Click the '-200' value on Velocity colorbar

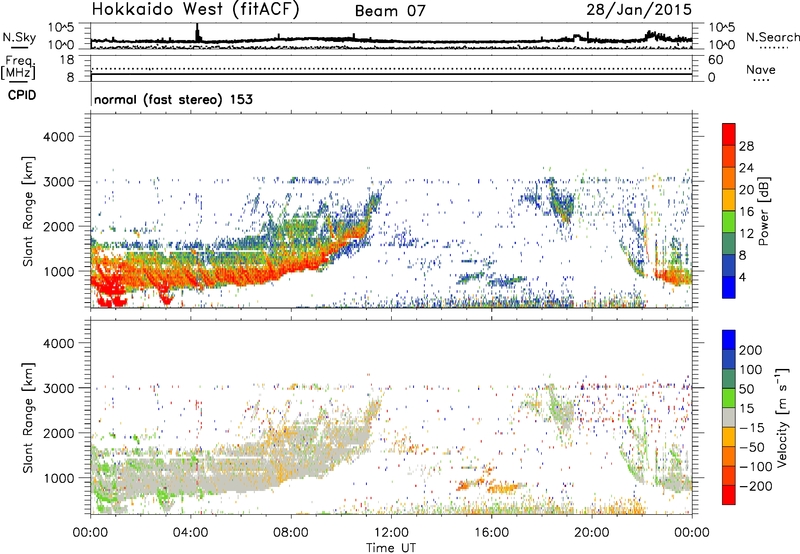[756, 486]
